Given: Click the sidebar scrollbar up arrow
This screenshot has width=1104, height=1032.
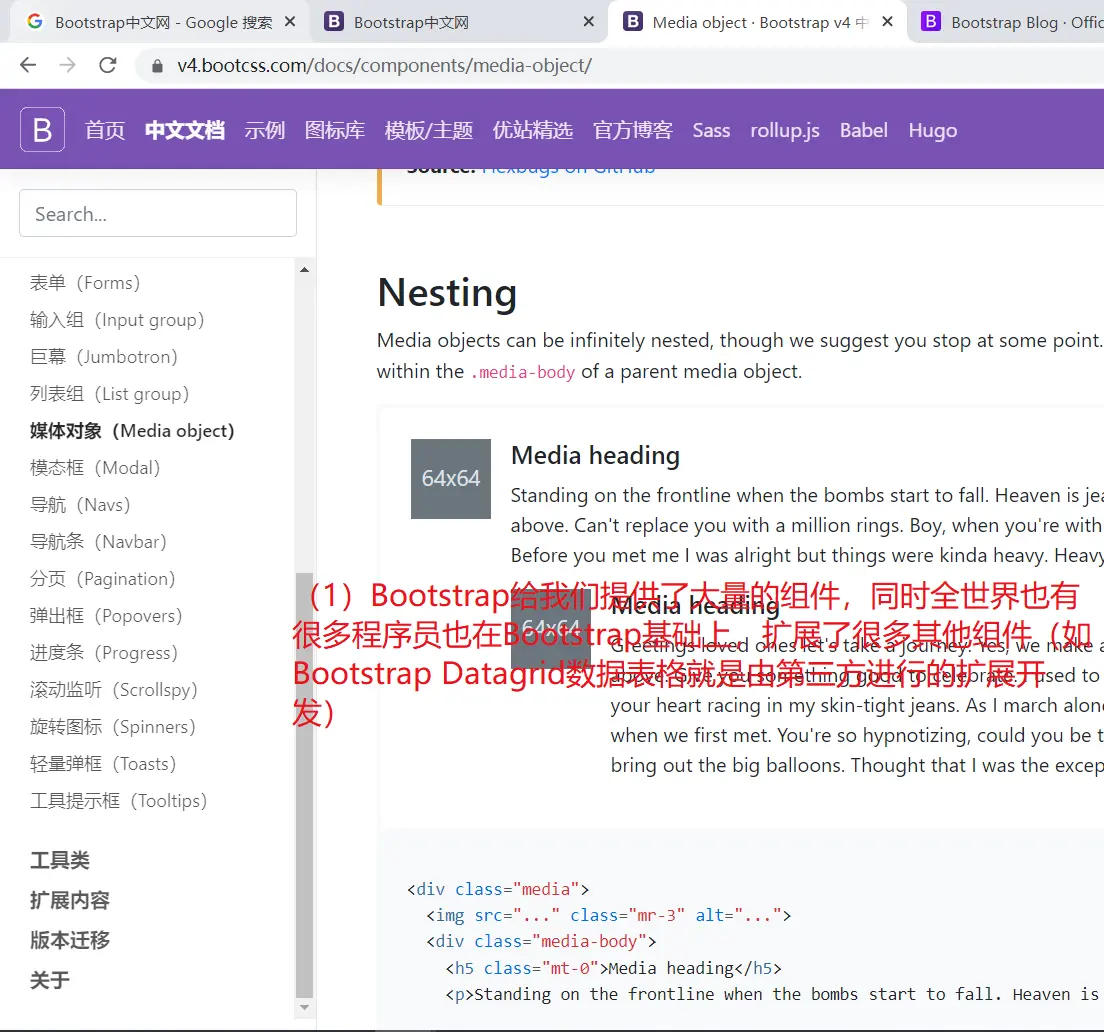Looking at the screenshot, I should pyautogui.click(x=305, y=269).
